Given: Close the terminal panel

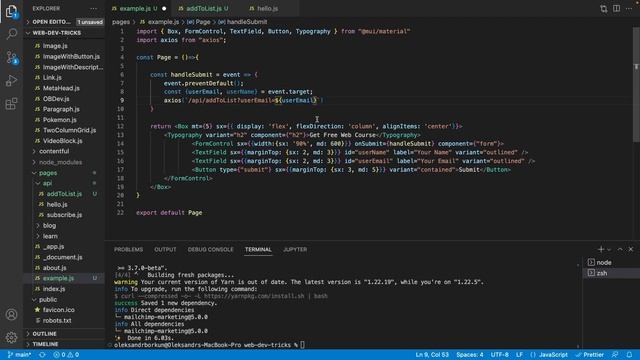Looking at the screenshot, I should tap(631, 249).
